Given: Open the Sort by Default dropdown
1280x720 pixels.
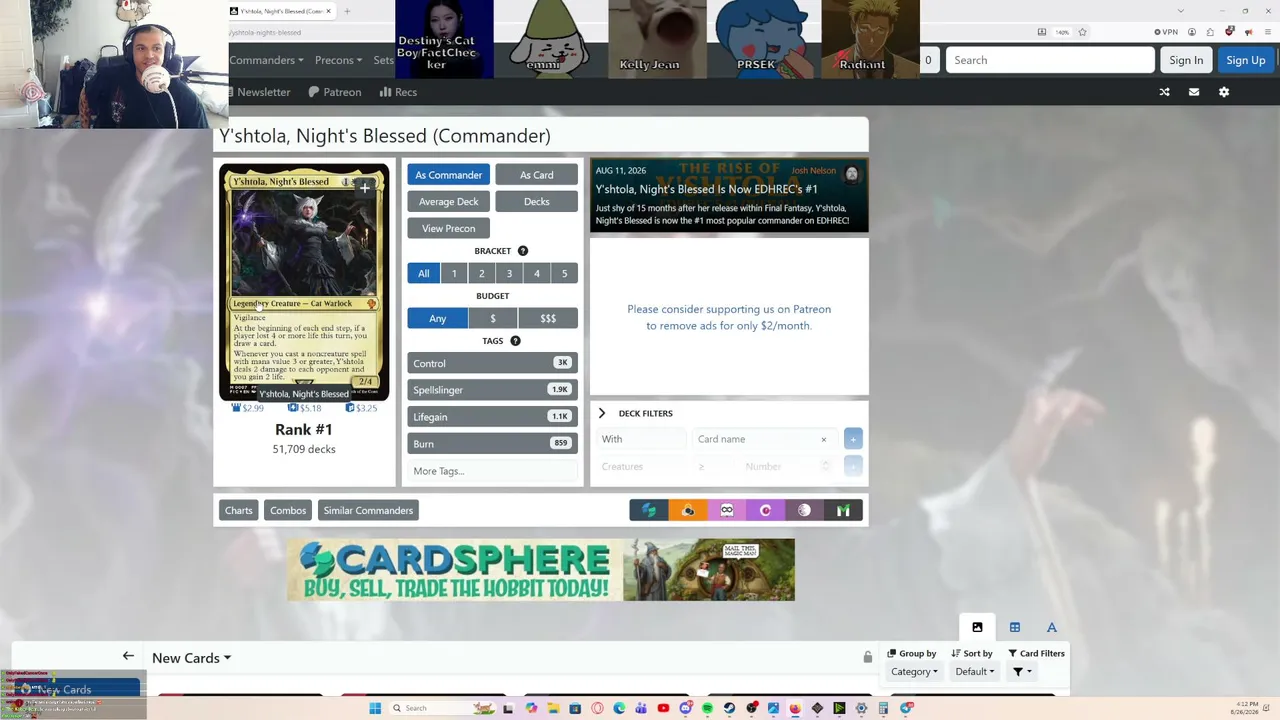Looking at the screenshot, I should coord(974,672).
